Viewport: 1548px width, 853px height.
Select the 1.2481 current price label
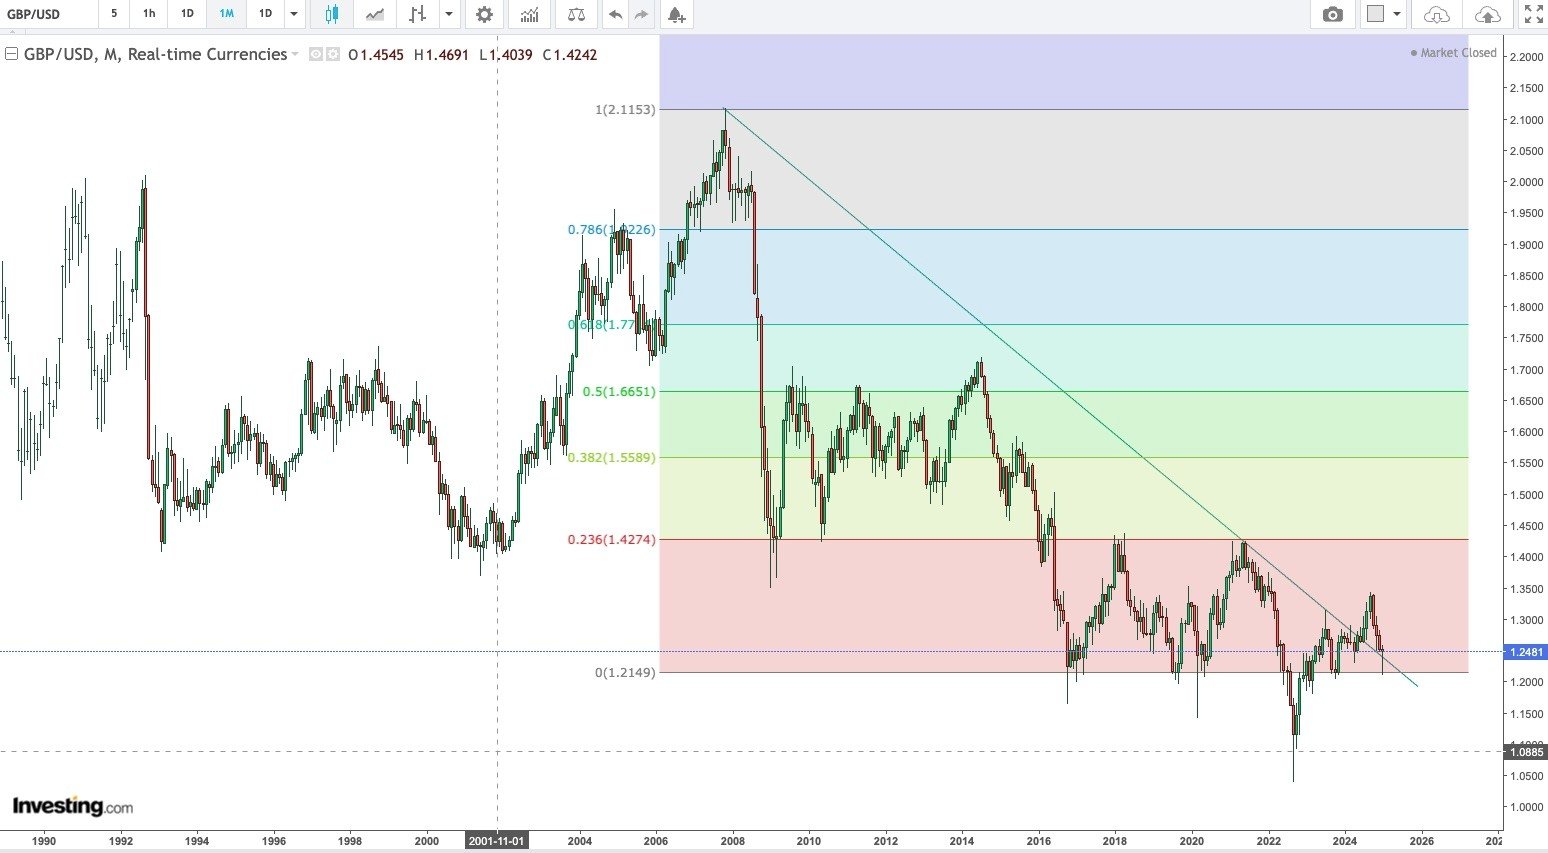(1525, 652)
